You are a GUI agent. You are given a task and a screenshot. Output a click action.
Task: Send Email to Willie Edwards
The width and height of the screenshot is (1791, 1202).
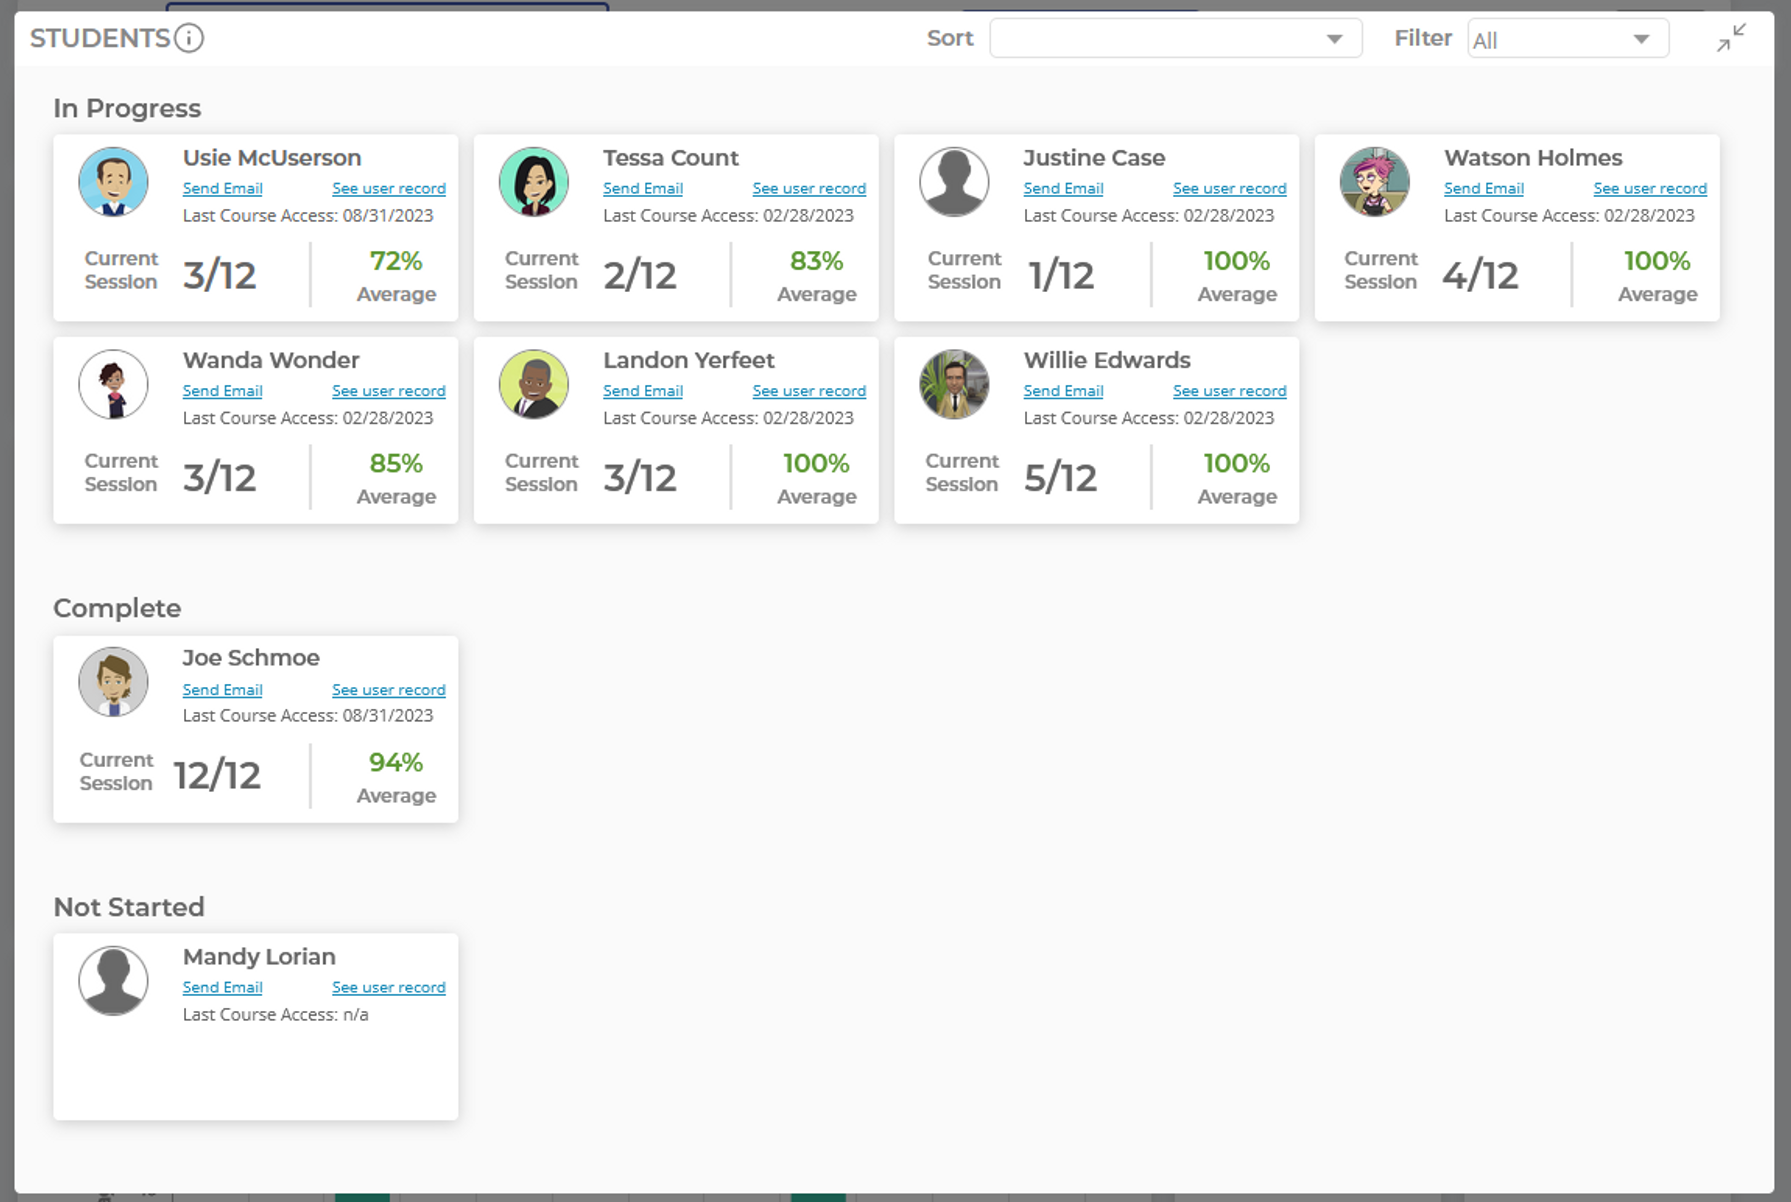(x=1063, y=391)
